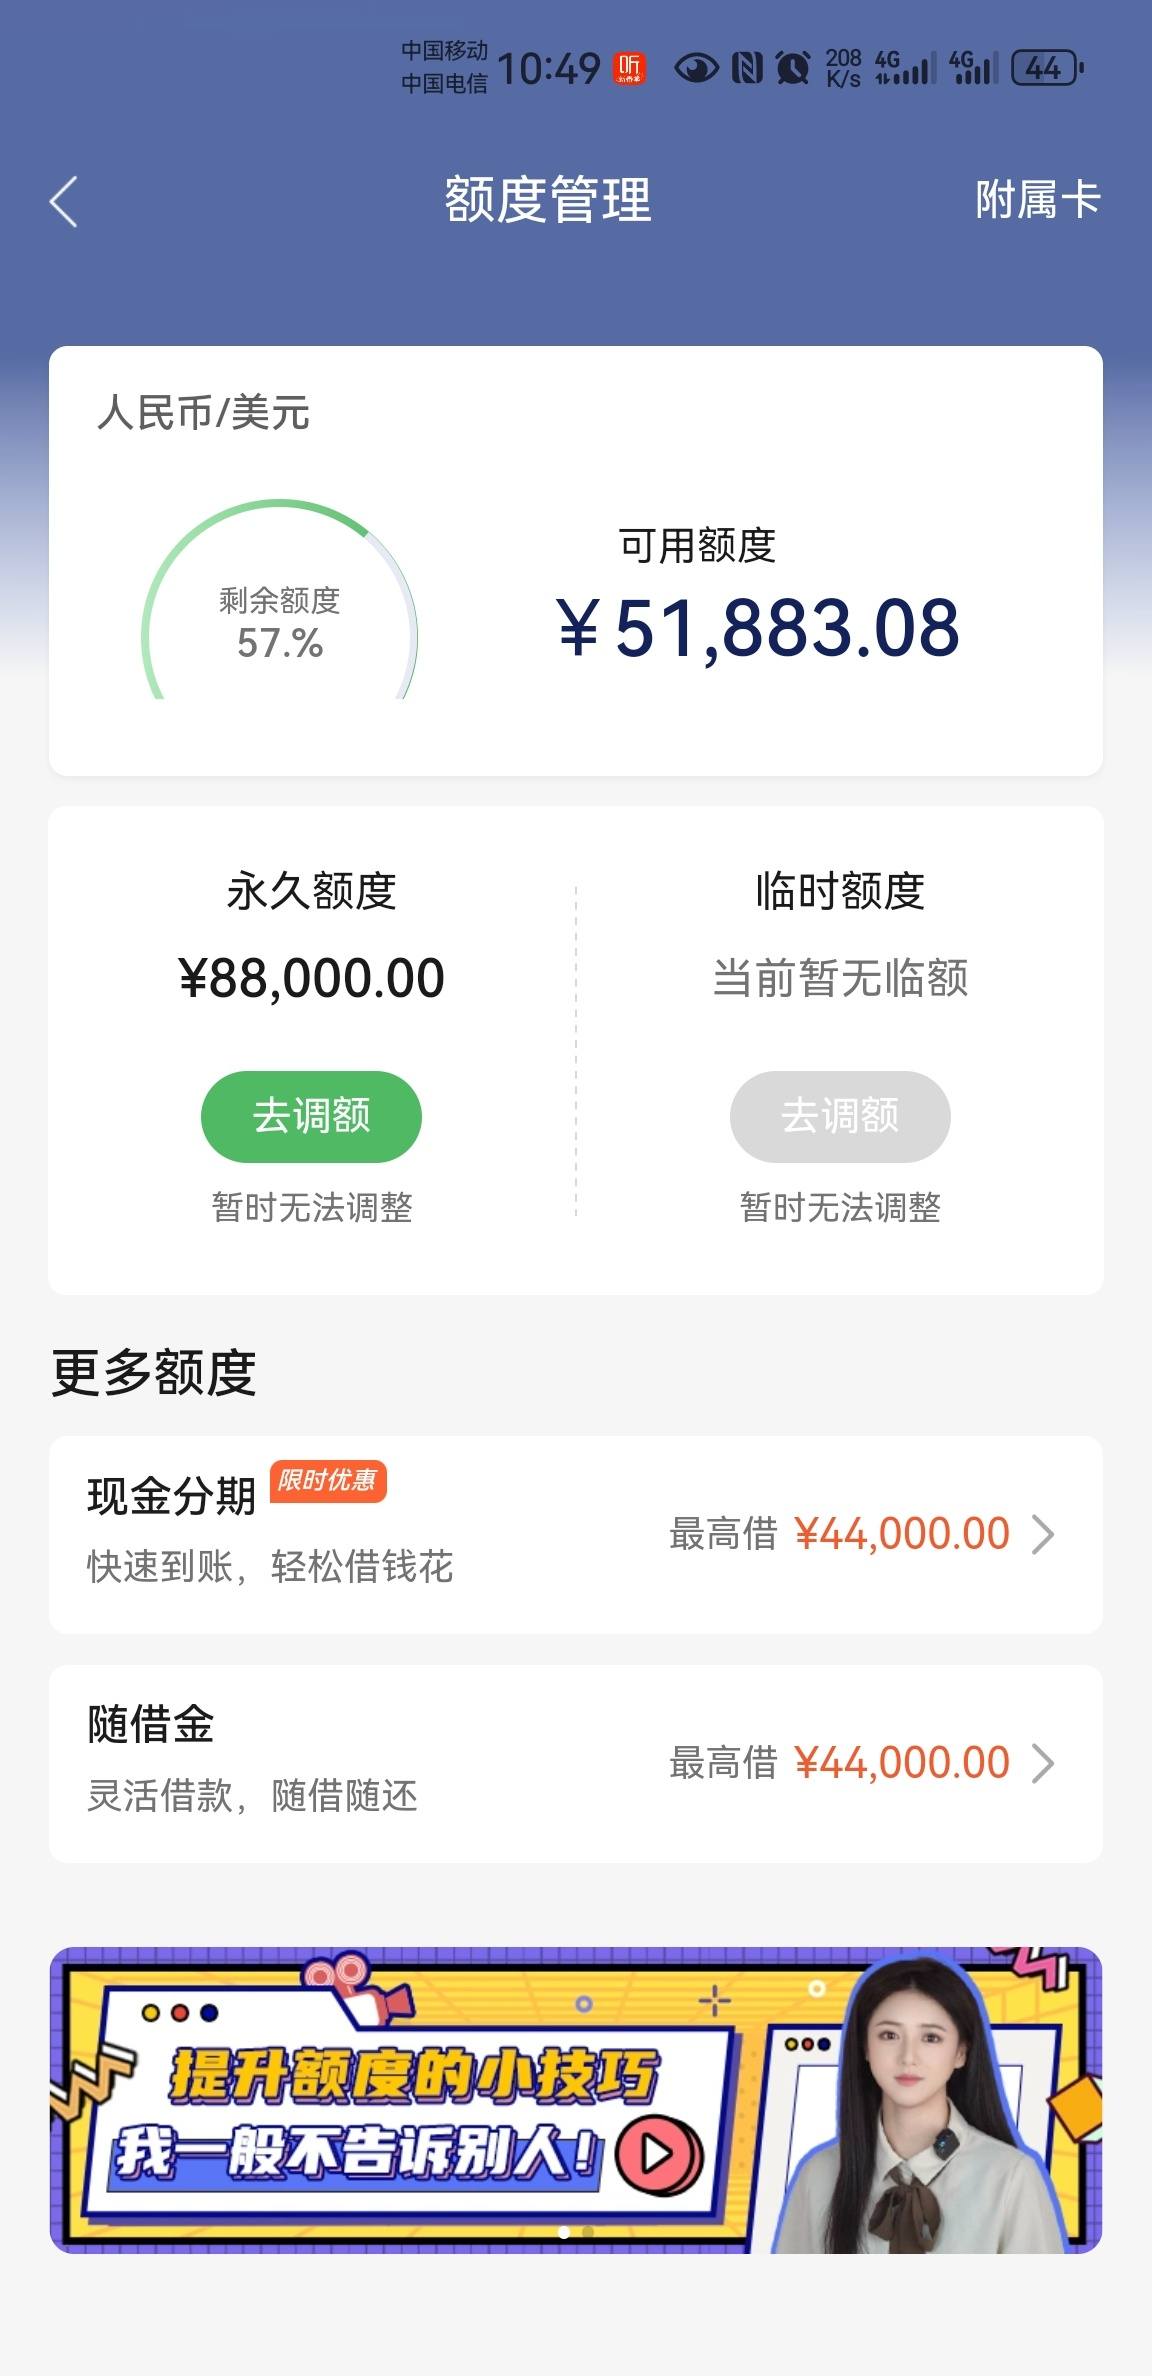
Task: Tap the 剩余额度 circular progress gauge
Action: pyautogui.click(x=279, y=600)
